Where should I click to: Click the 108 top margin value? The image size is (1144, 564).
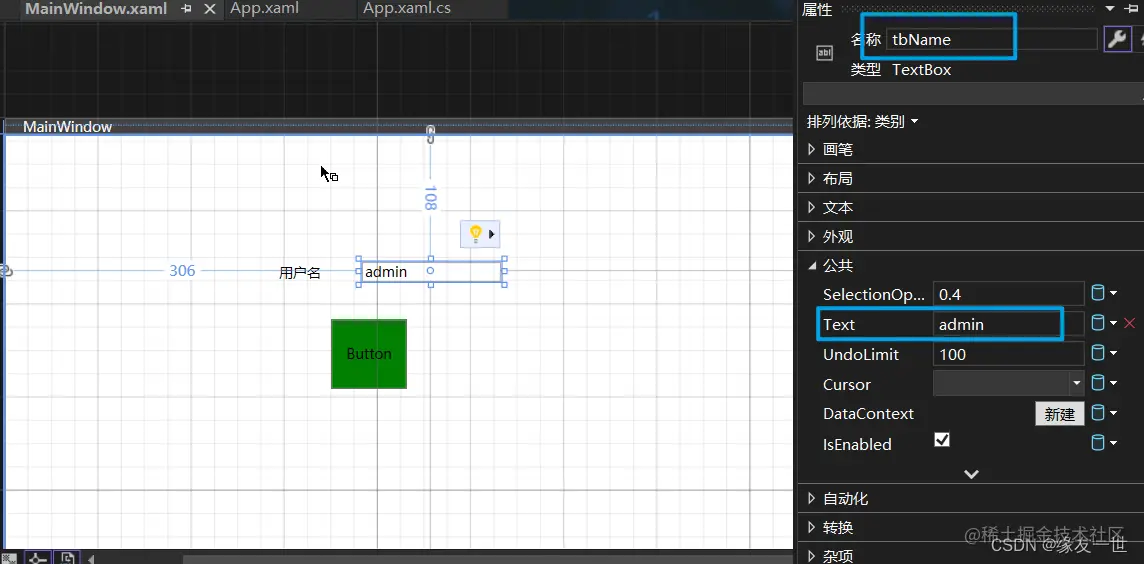[x=430, y=198]
